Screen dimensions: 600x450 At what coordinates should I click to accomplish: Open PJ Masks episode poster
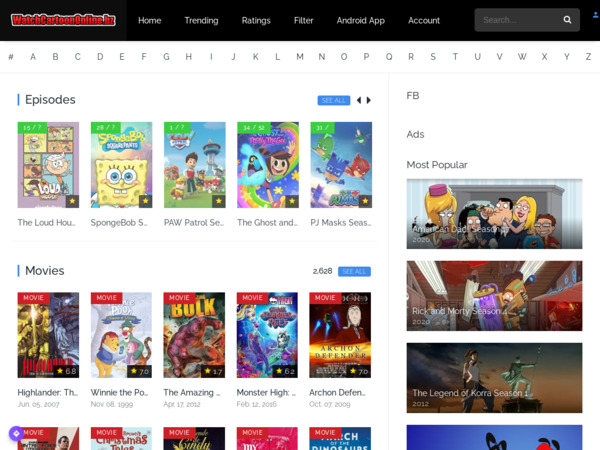tap(341, 165)
